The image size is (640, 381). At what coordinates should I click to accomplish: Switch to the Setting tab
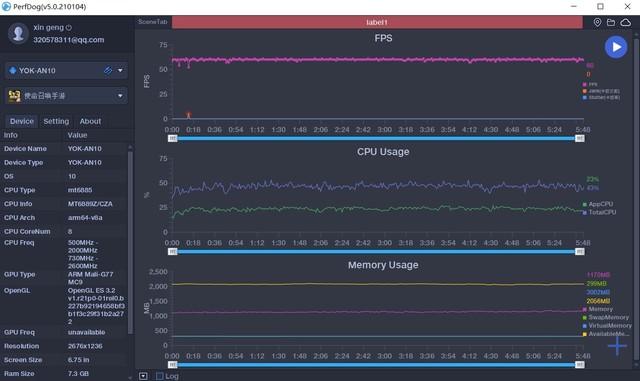click(56, 121)
